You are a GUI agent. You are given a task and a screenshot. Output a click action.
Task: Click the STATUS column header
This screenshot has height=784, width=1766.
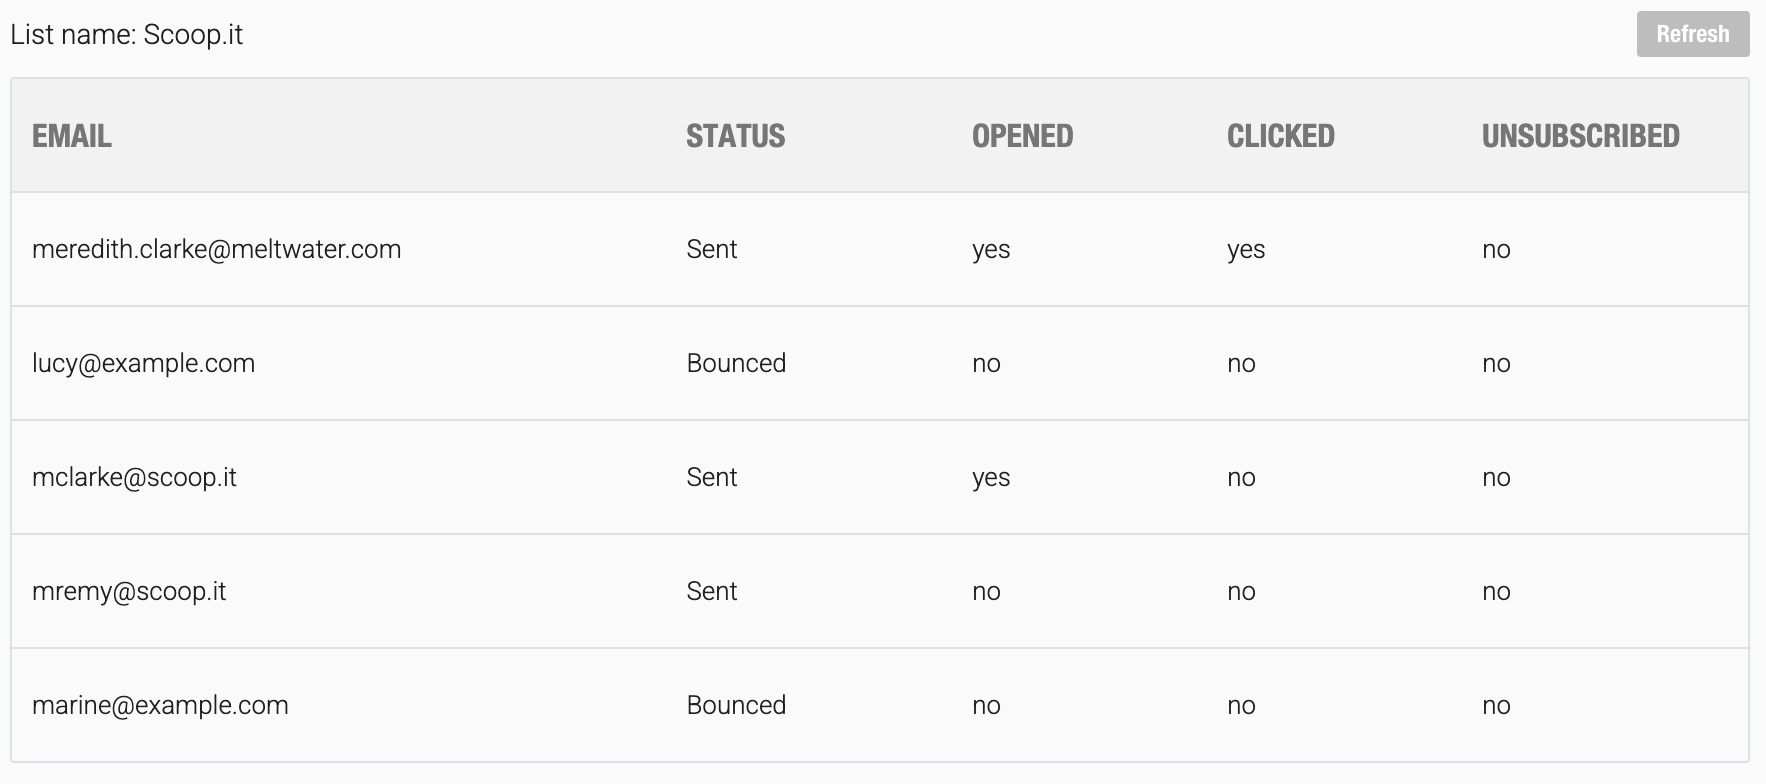[x=735, y=136]
